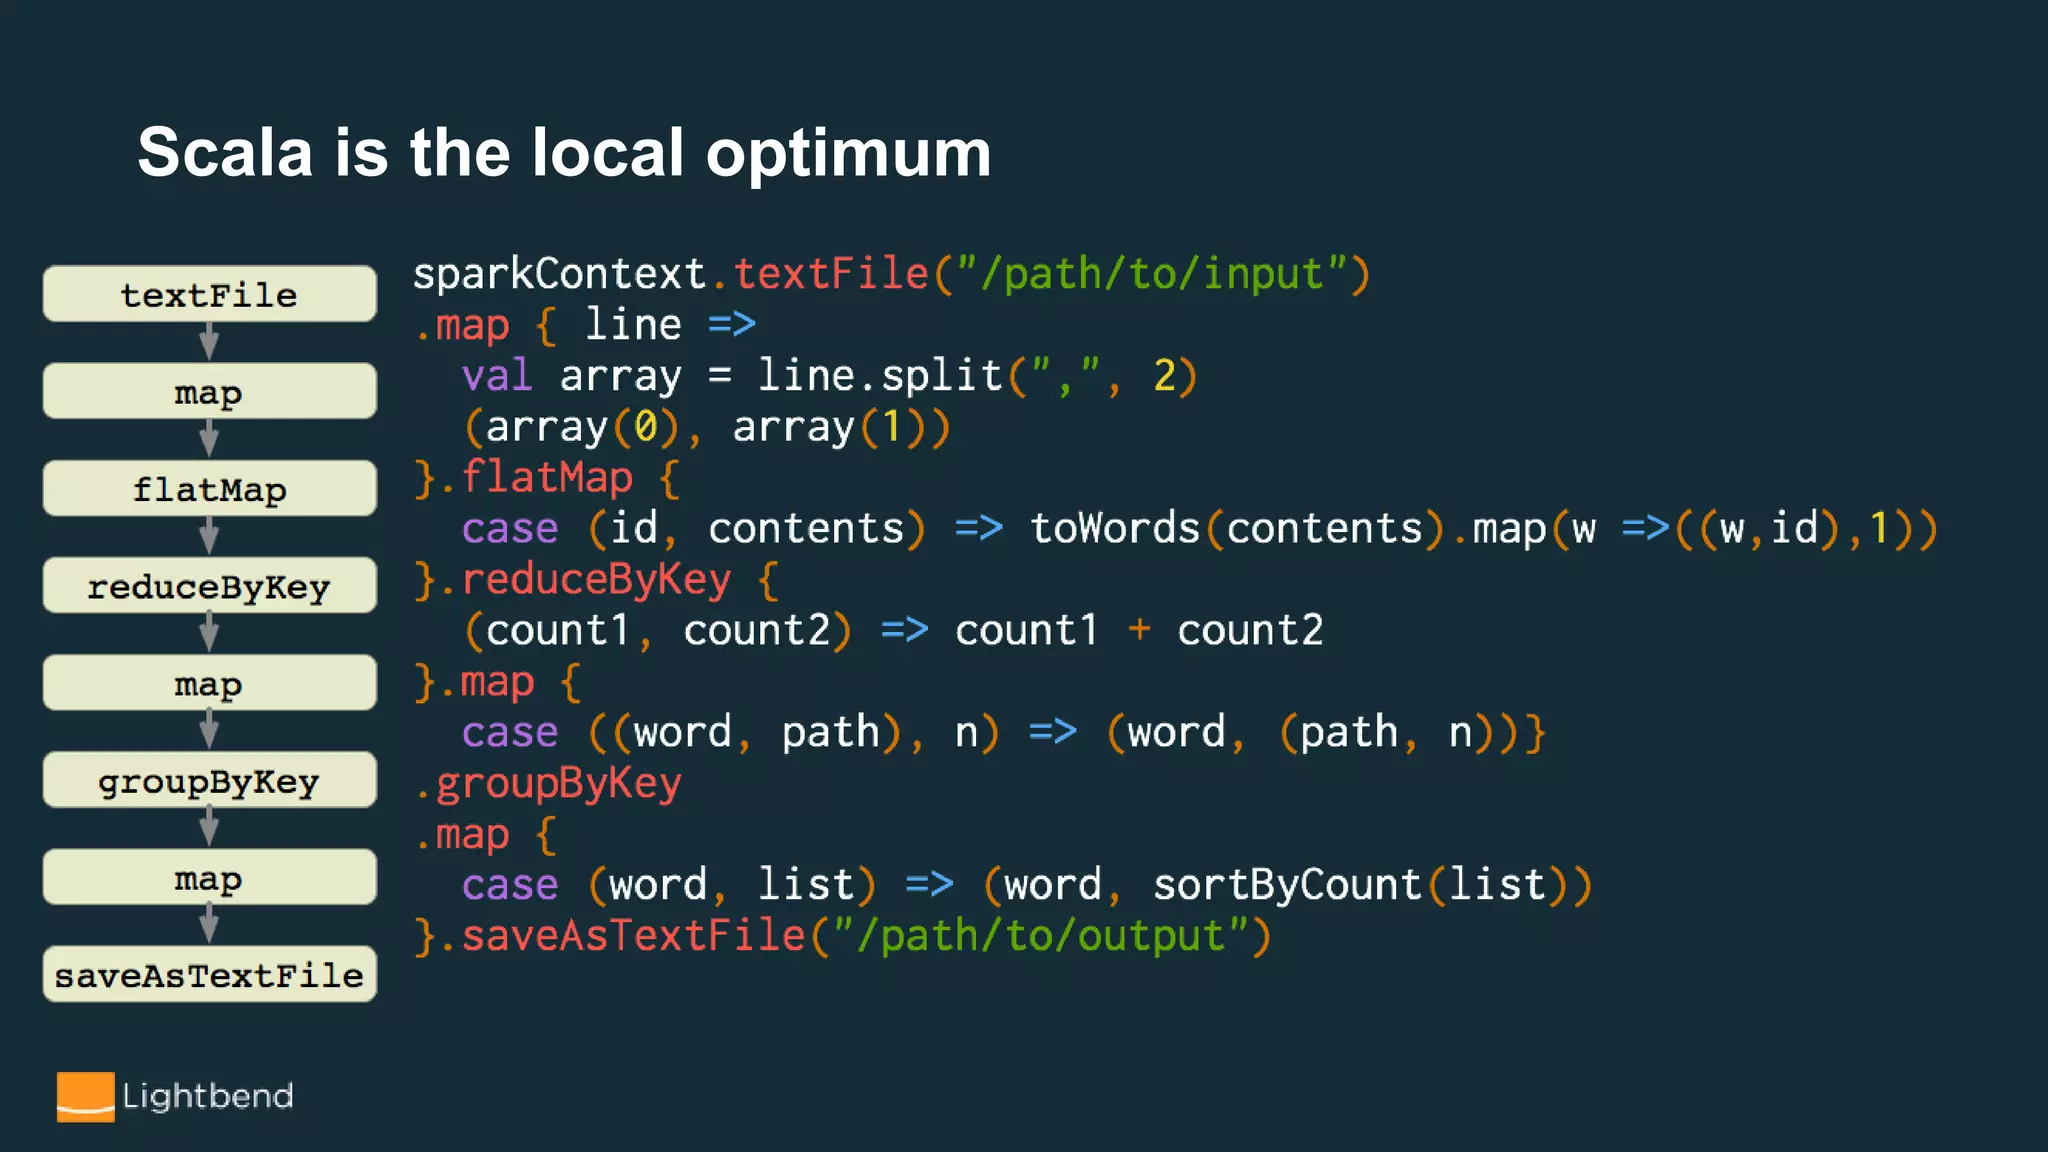The image size is (2048, 1152).
Task: Select the groupByKey diagram box
Action: pyautogui.click(x=209, y=781)
